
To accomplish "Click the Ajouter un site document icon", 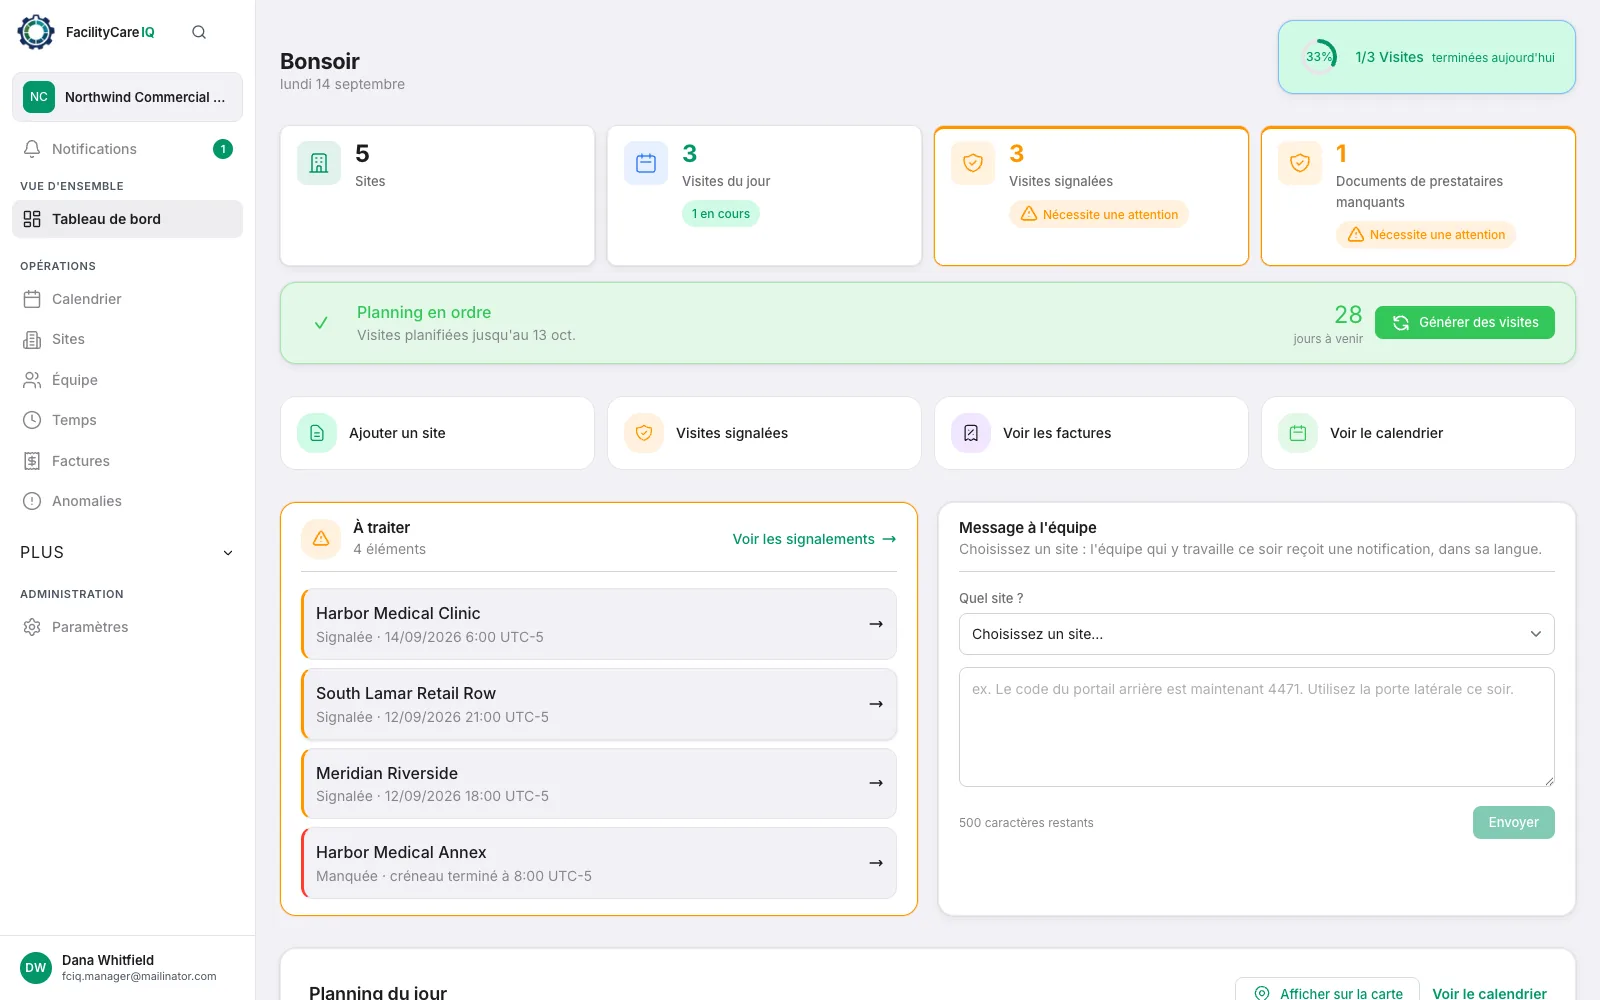I will [317, 433].
